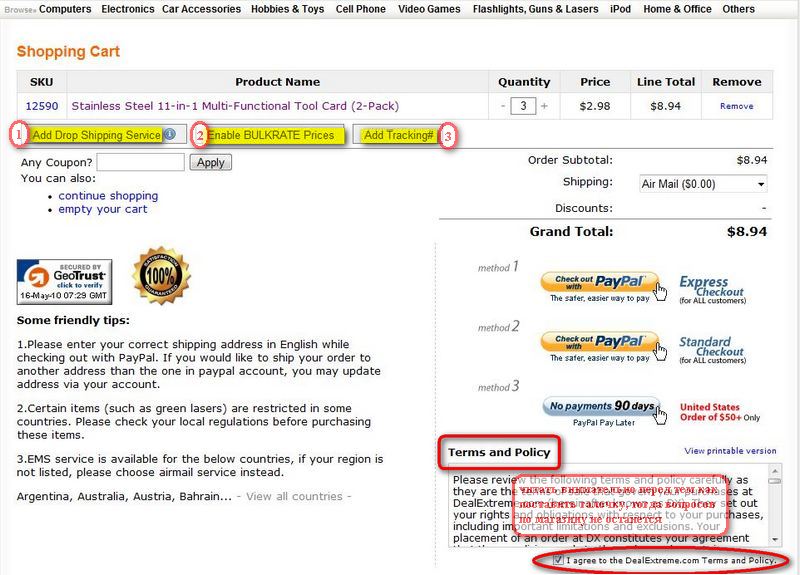
Task: Open the Home & Office category
Action: pos(677,9)
